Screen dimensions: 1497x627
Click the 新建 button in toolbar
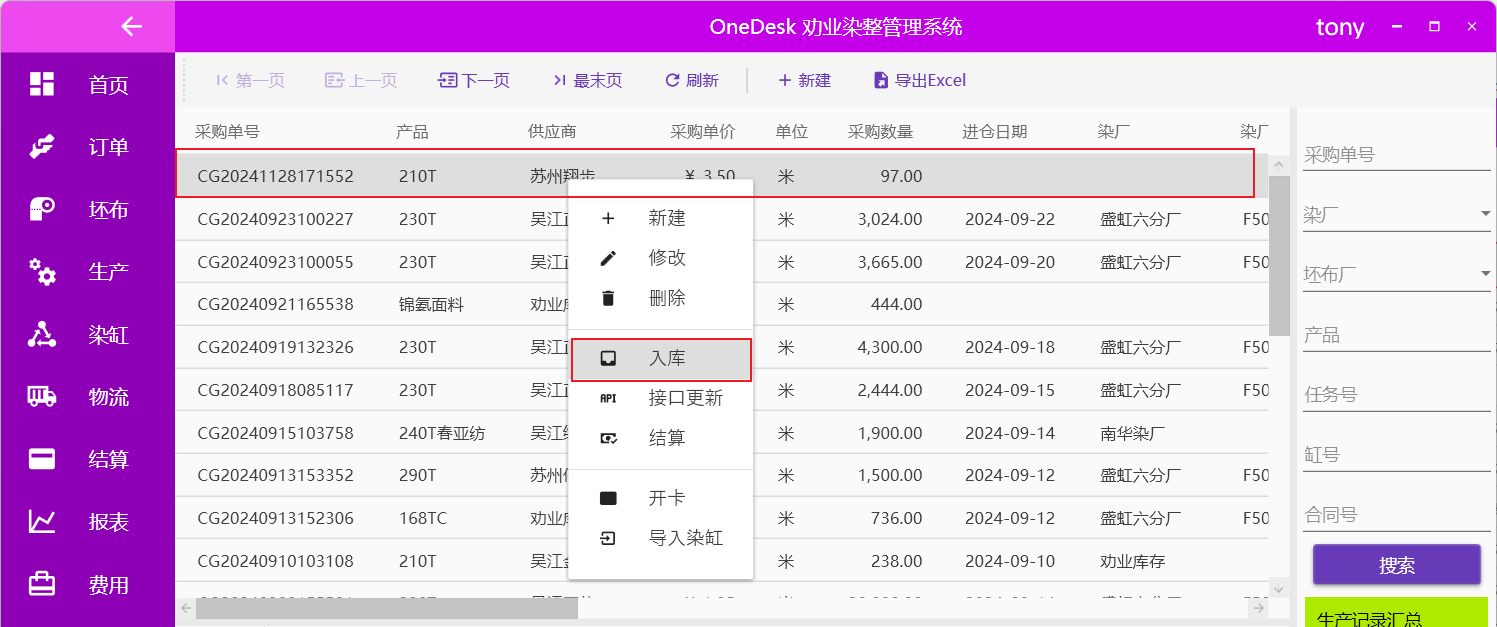tap(804, 80)
